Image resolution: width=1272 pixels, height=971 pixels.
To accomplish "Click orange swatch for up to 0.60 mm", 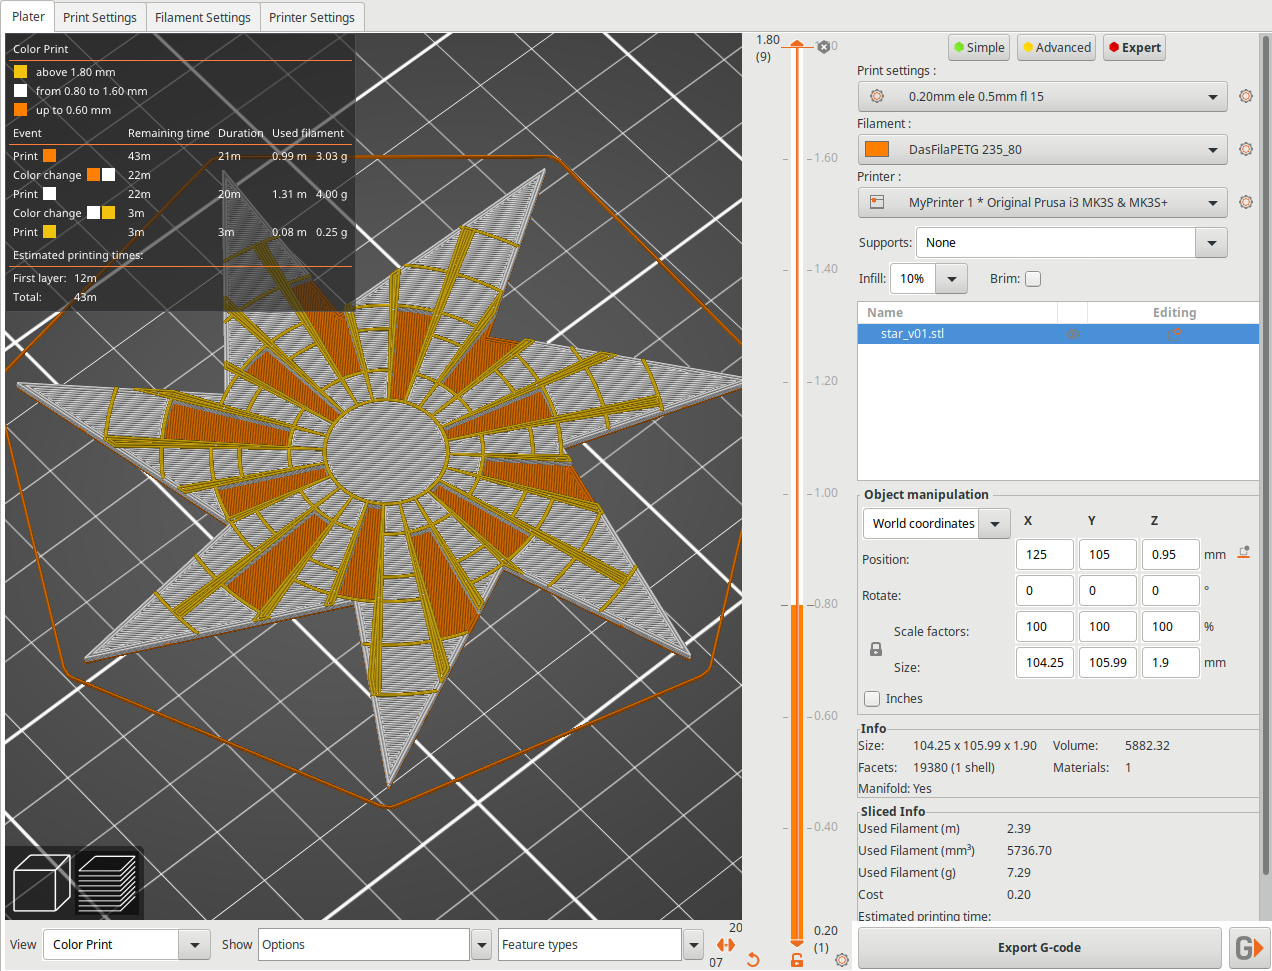I will tap(20, 110).
